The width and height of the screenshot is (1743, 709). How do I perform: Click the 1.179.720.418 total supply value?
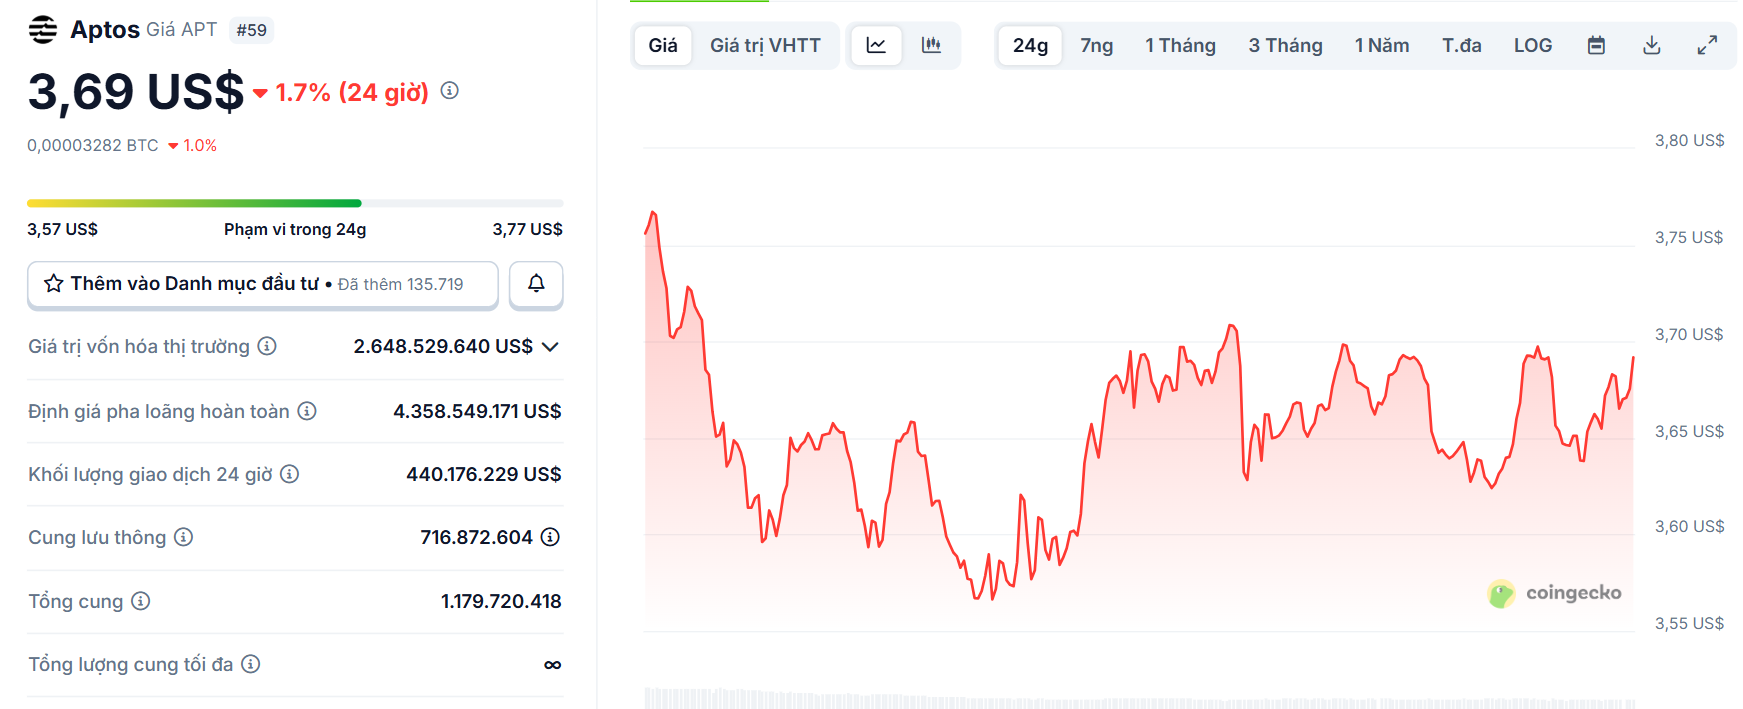[x=501, y=601]
